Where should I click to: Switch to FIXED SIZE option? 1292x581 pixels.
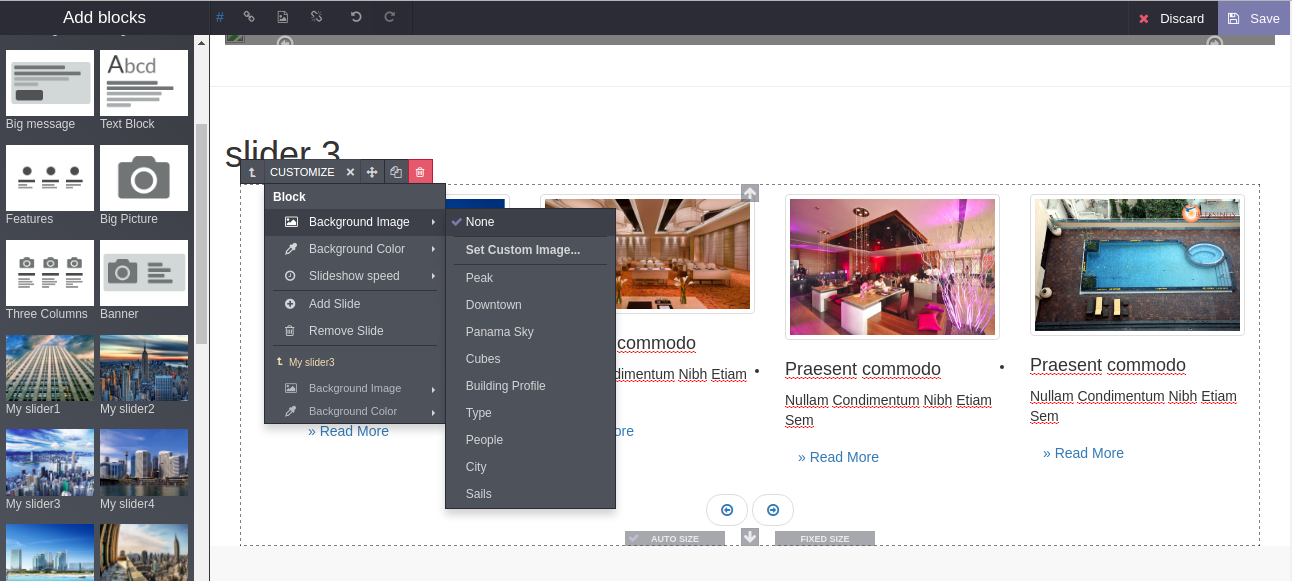[825, 539]
